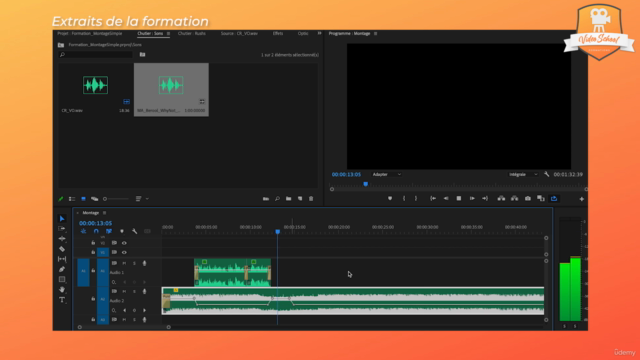Stop playback in Program monitor
The width and height of the screenshot is (640, 360).
click(x=459, y=198)
